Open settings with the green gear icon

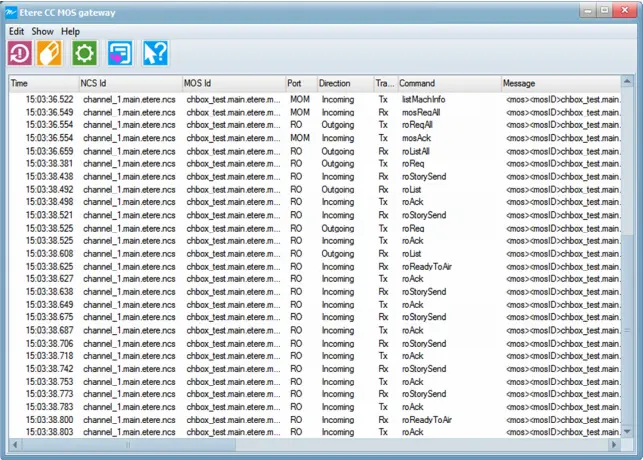(x=86, y=53)
